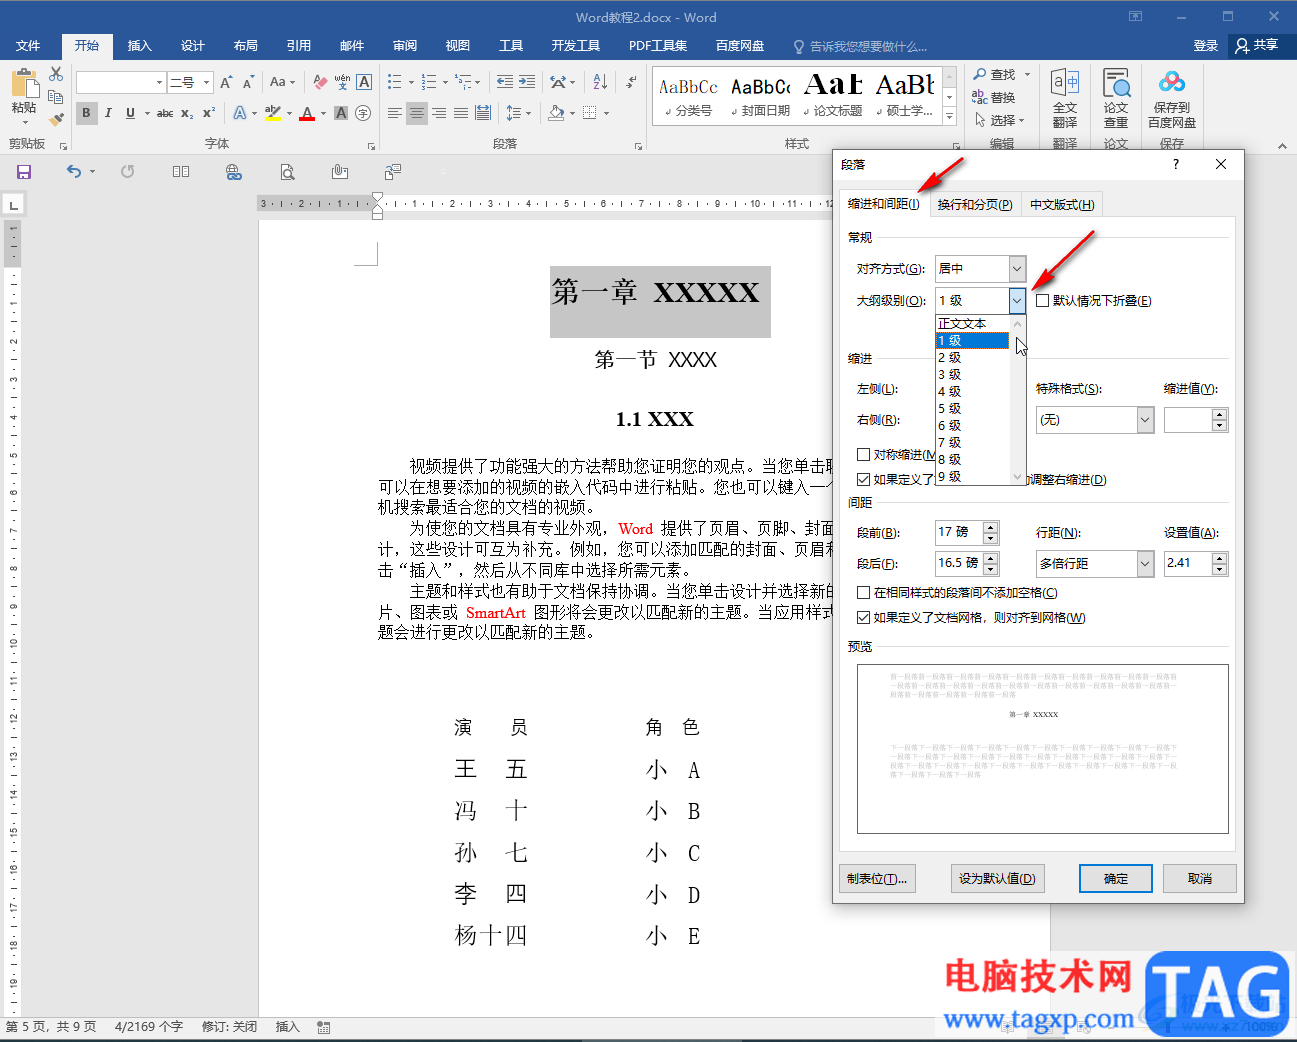Switch to 中文版式 tab
Viewport: 1297px width, 1042px height.
pyautogui.click(x=1062, y=204)
